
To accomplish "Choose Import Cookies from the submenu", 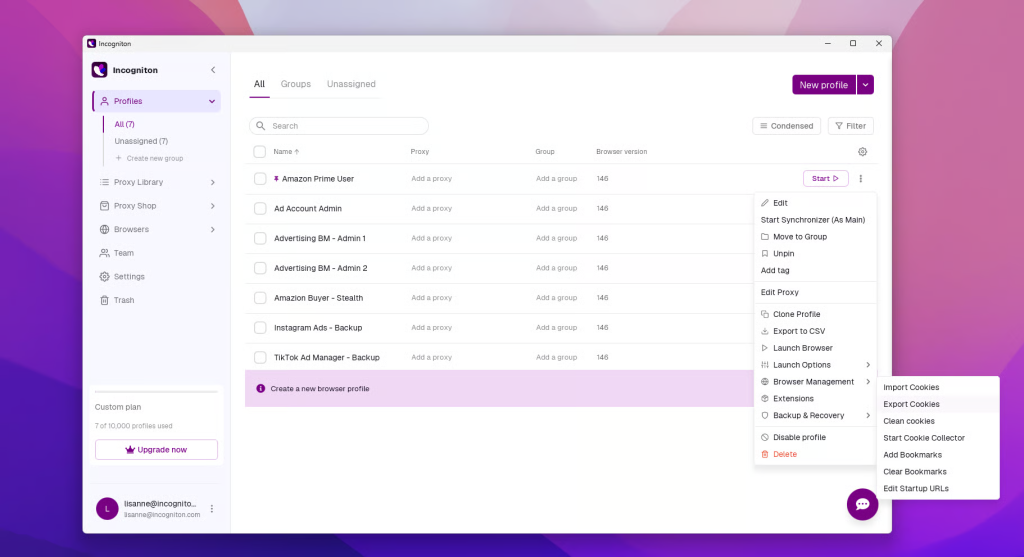I will (938, 387).
